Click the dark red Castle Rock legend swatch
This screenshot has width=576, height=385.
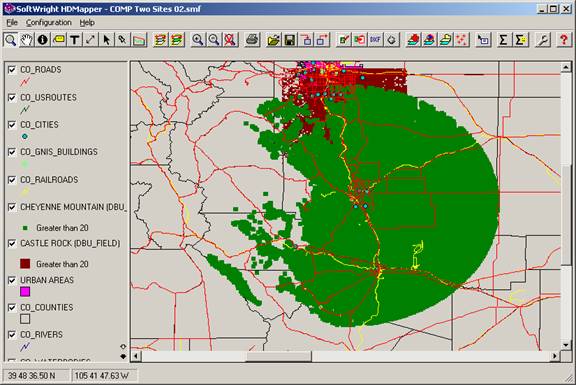point(25,264)
